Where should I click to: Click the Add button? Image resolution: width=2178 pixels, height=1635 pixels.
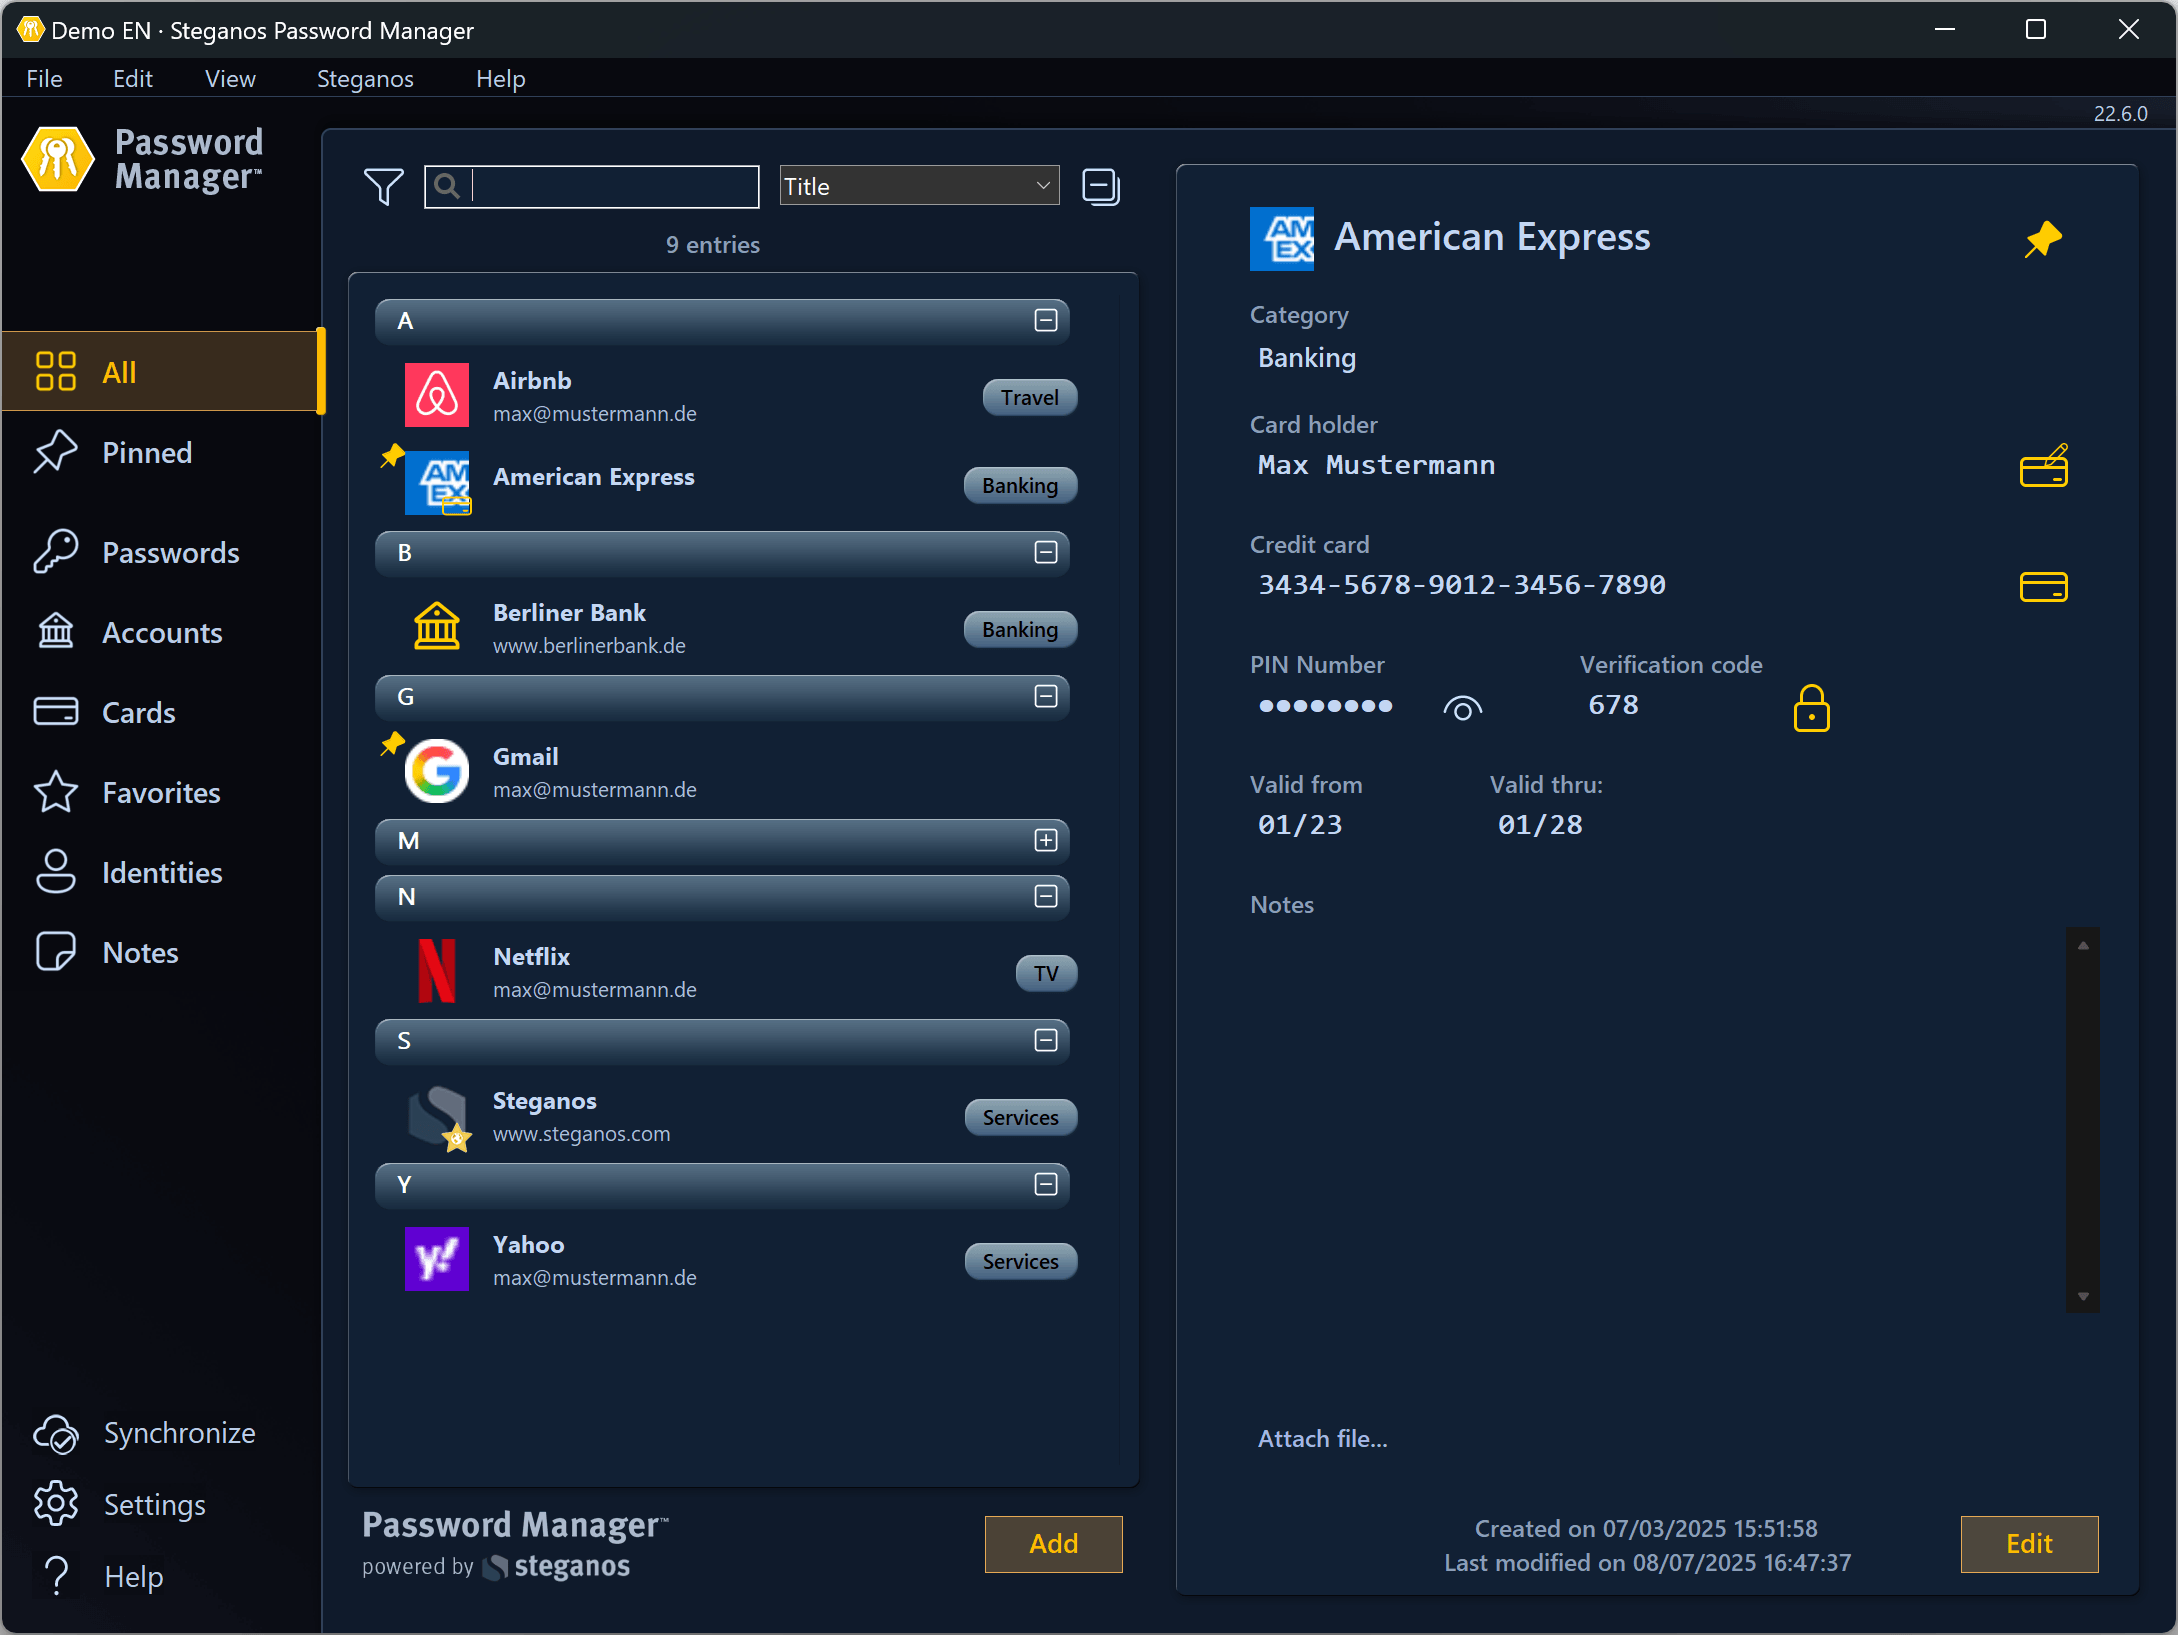click(1052, 1543)
